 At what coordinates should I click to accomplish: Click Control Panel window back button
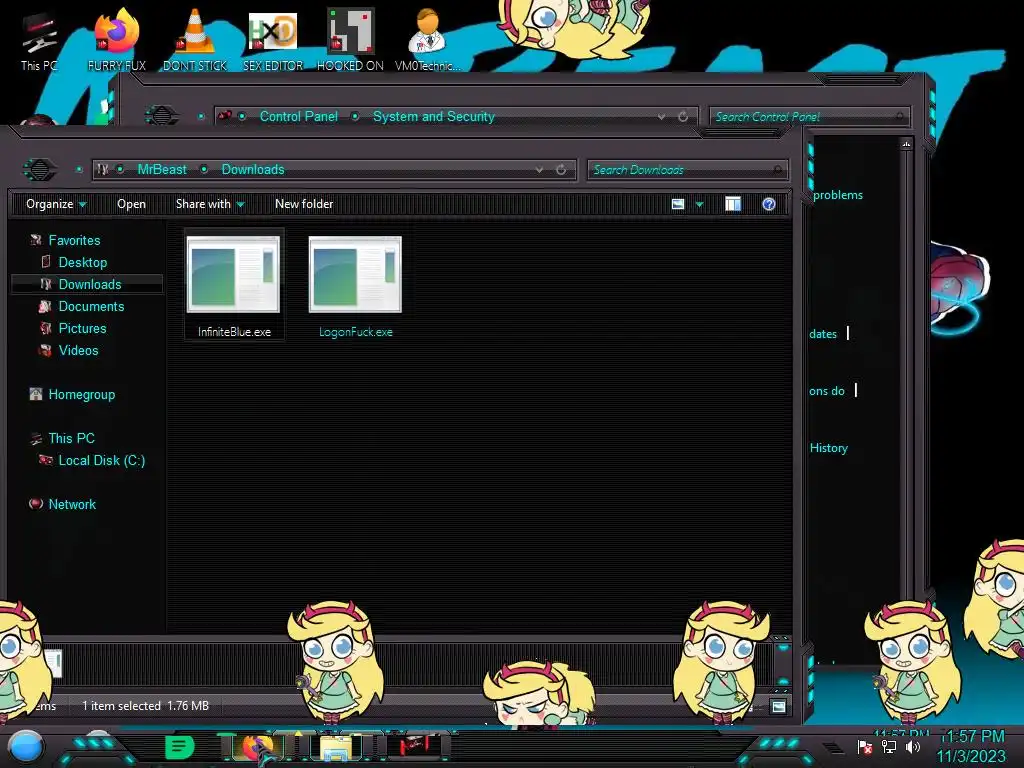coord(161,116)
